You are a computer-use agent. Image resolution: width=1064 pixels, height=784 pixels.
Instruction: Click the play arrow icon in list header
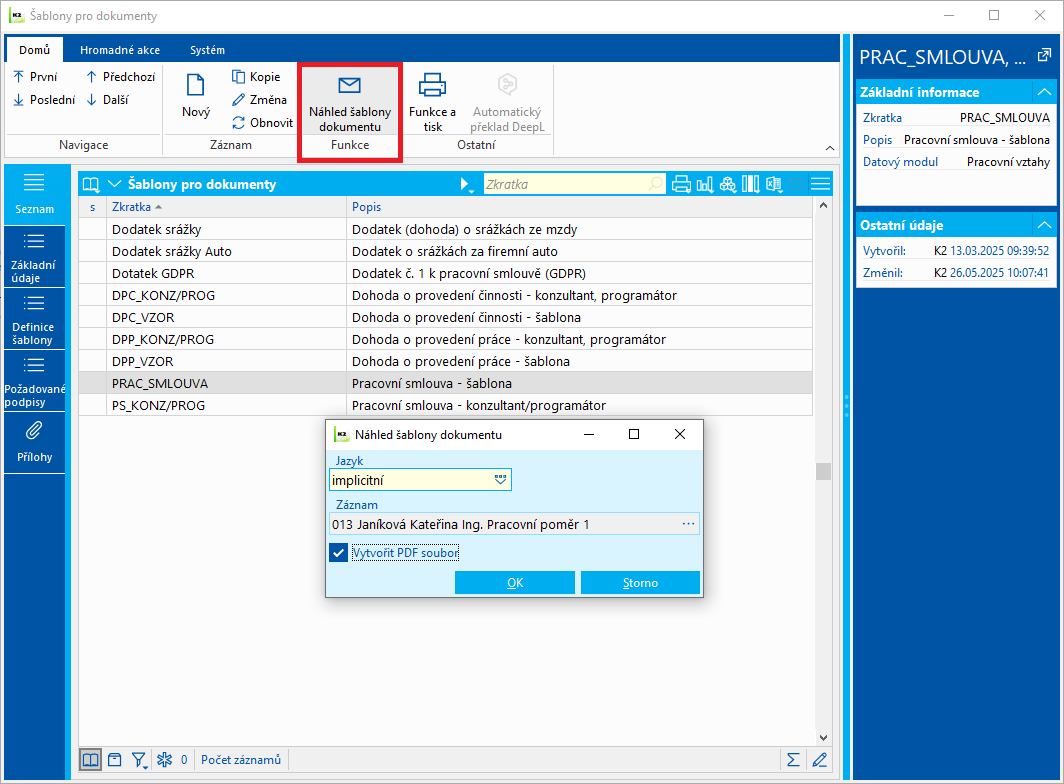(466, 184)
